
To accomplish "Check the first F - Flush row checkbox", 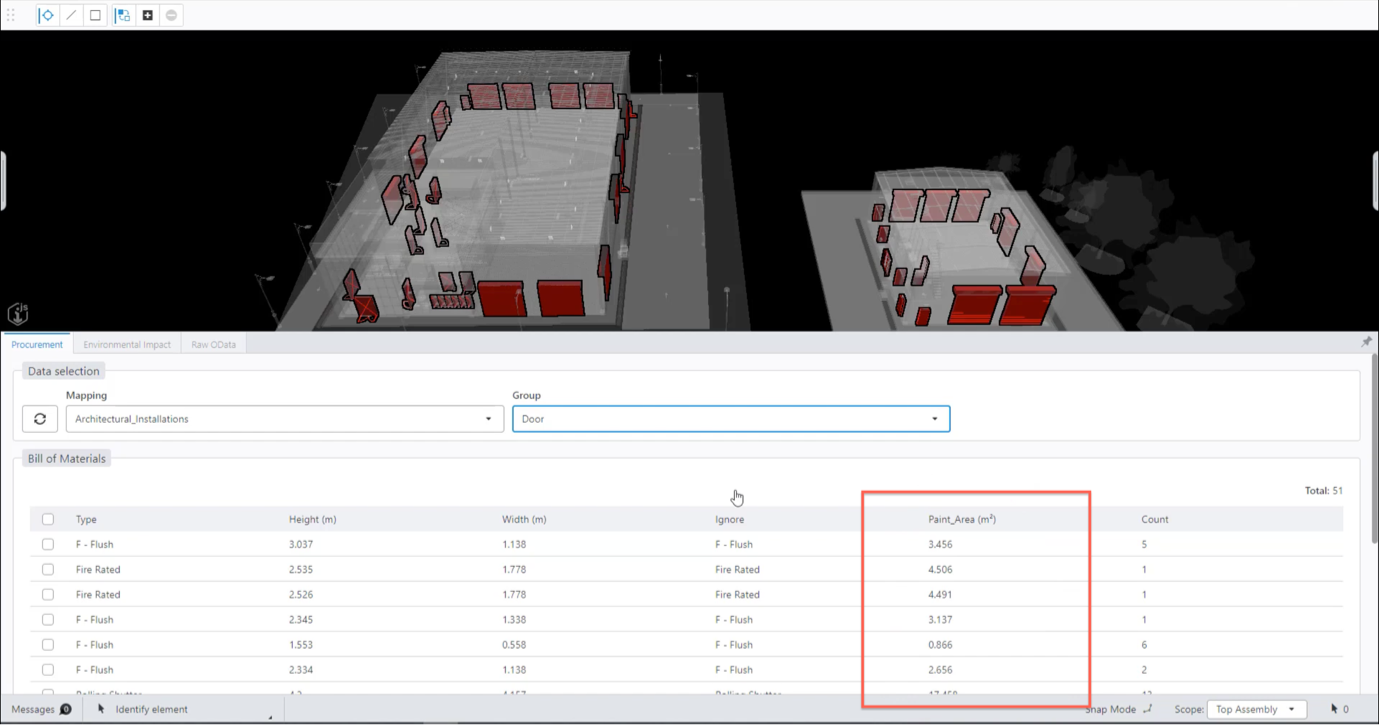I will [x=47, y=544].
